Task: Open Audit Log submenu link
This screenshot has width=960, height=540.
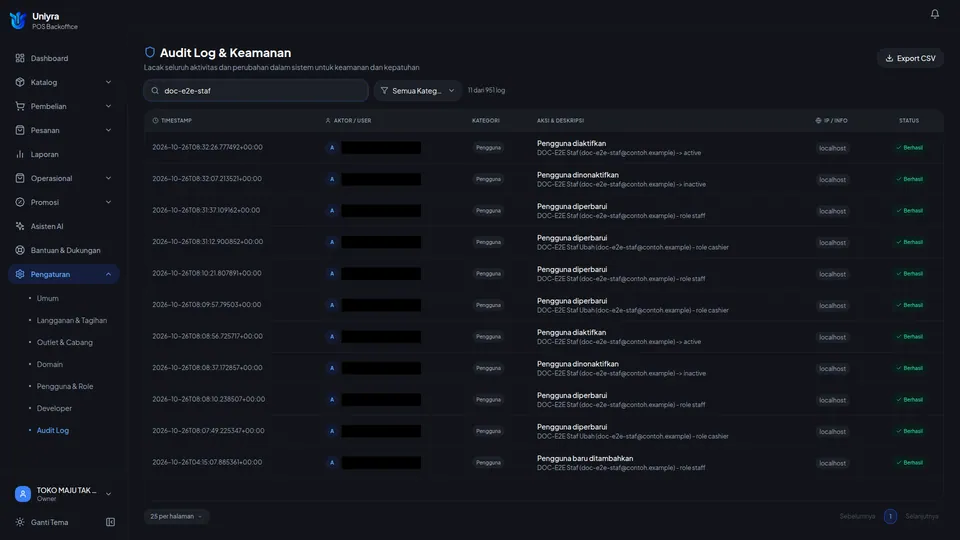Action: coord(53,430)
